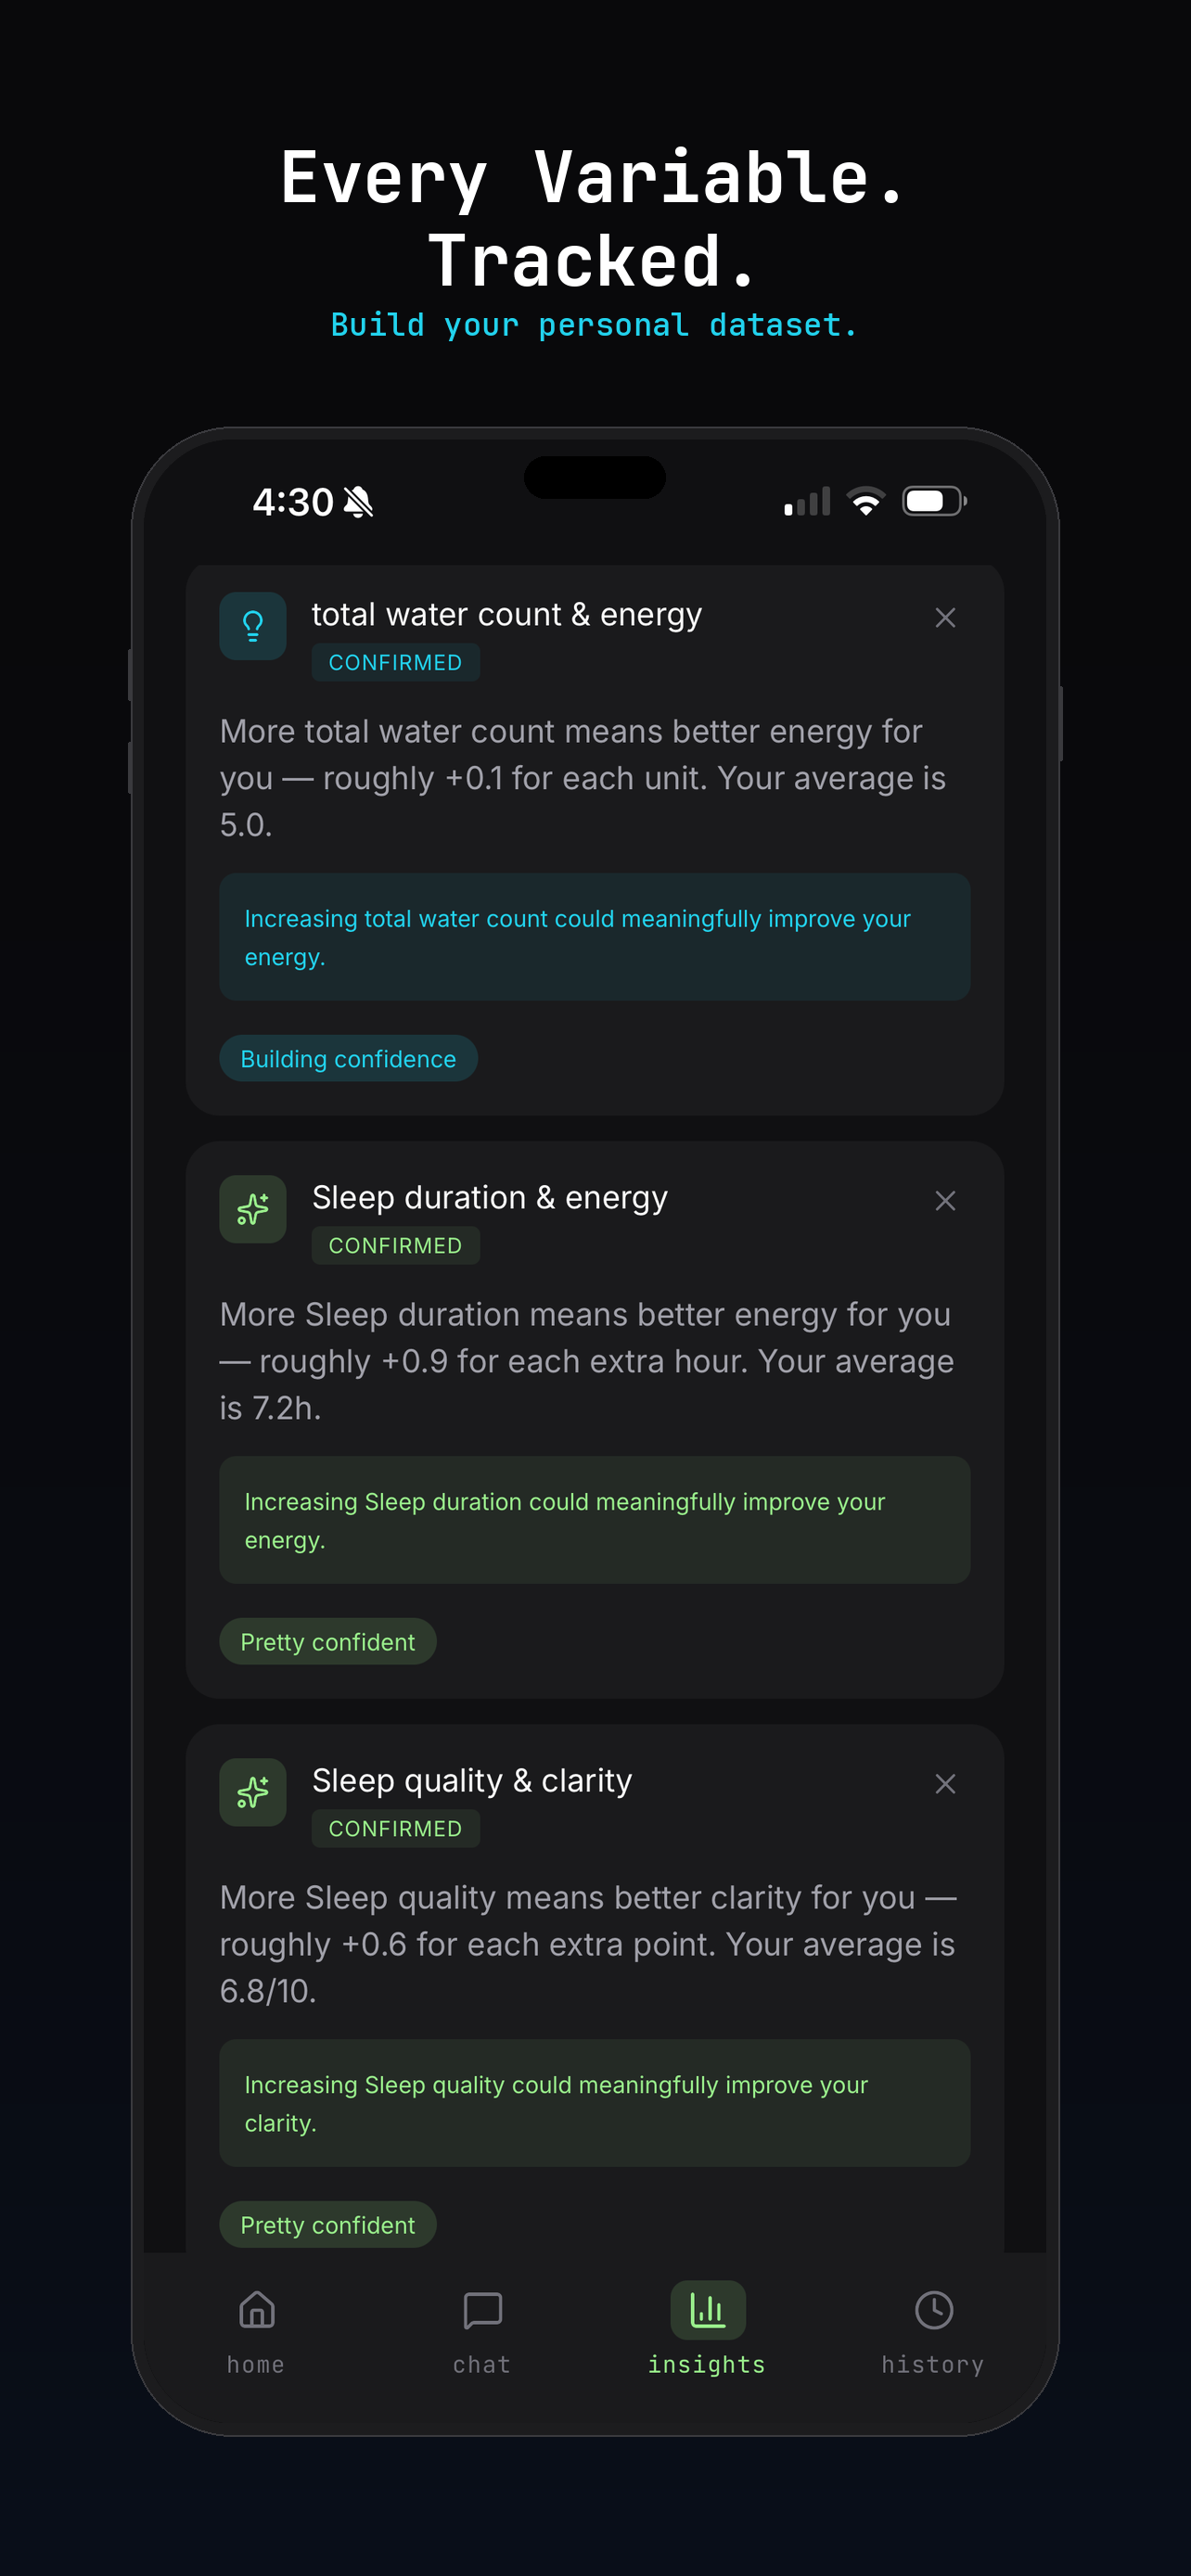Open chat via the speech bubble icon
Viewport: 1191px width, 2576px height.
tap(481, 2311)
